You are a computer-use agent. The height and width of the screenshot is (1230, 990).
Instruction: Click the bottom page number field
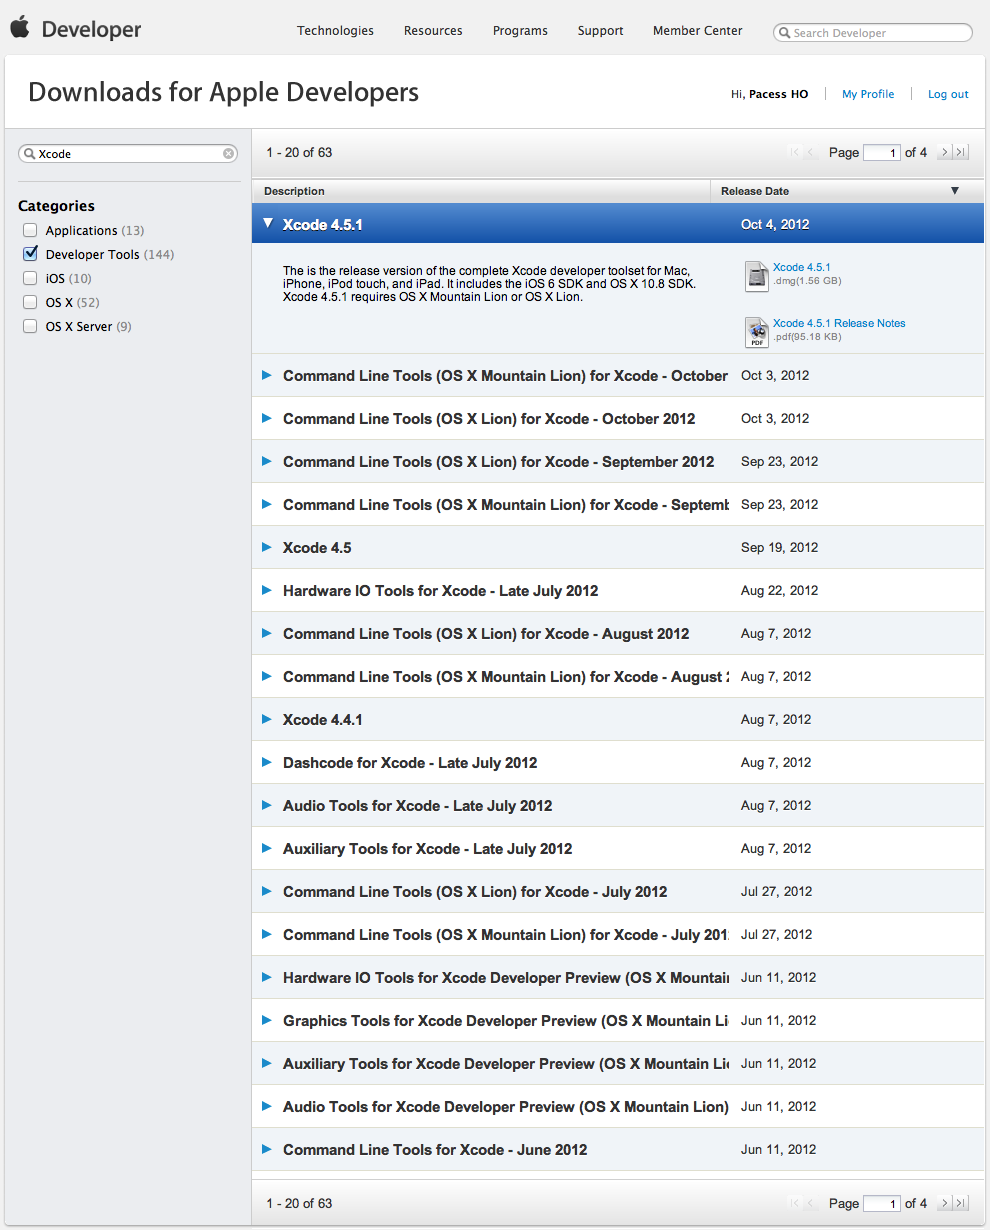(882, 1204)
